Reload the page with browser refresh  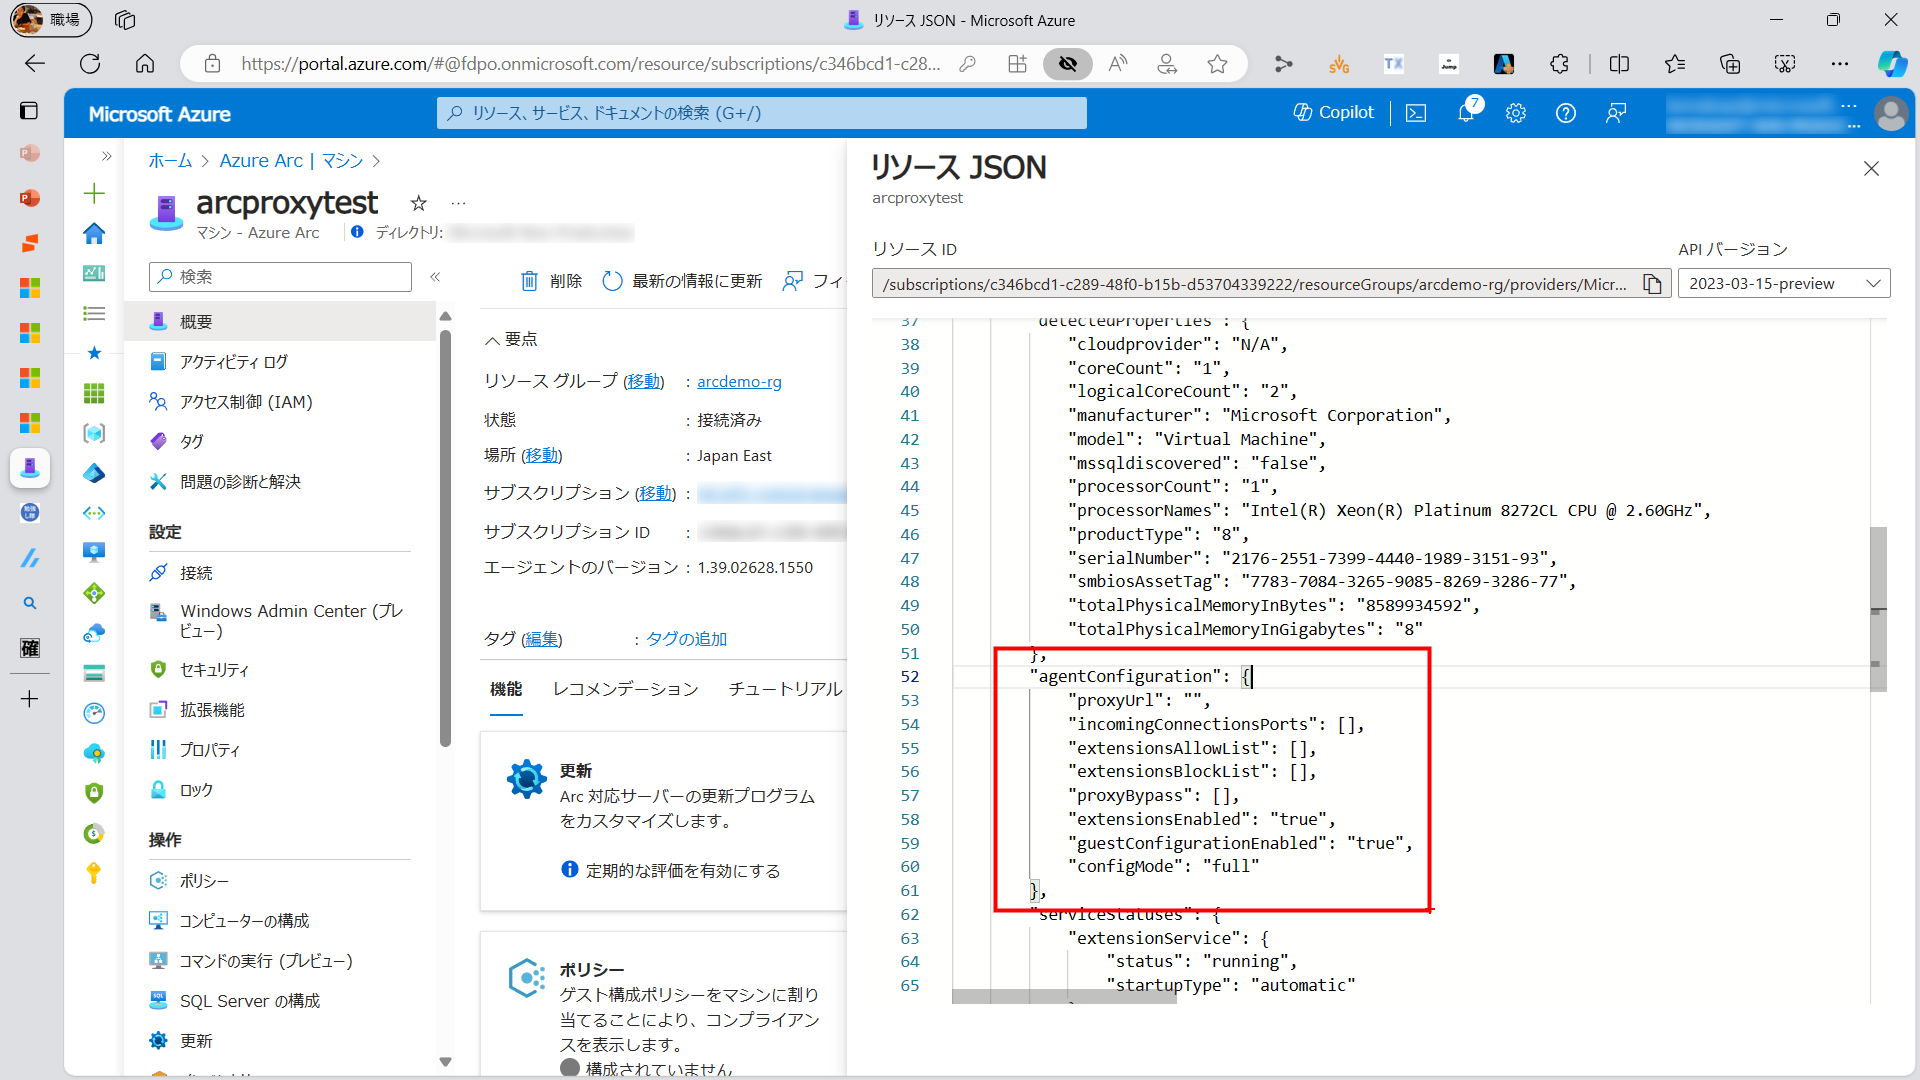(x=90, y=64)
